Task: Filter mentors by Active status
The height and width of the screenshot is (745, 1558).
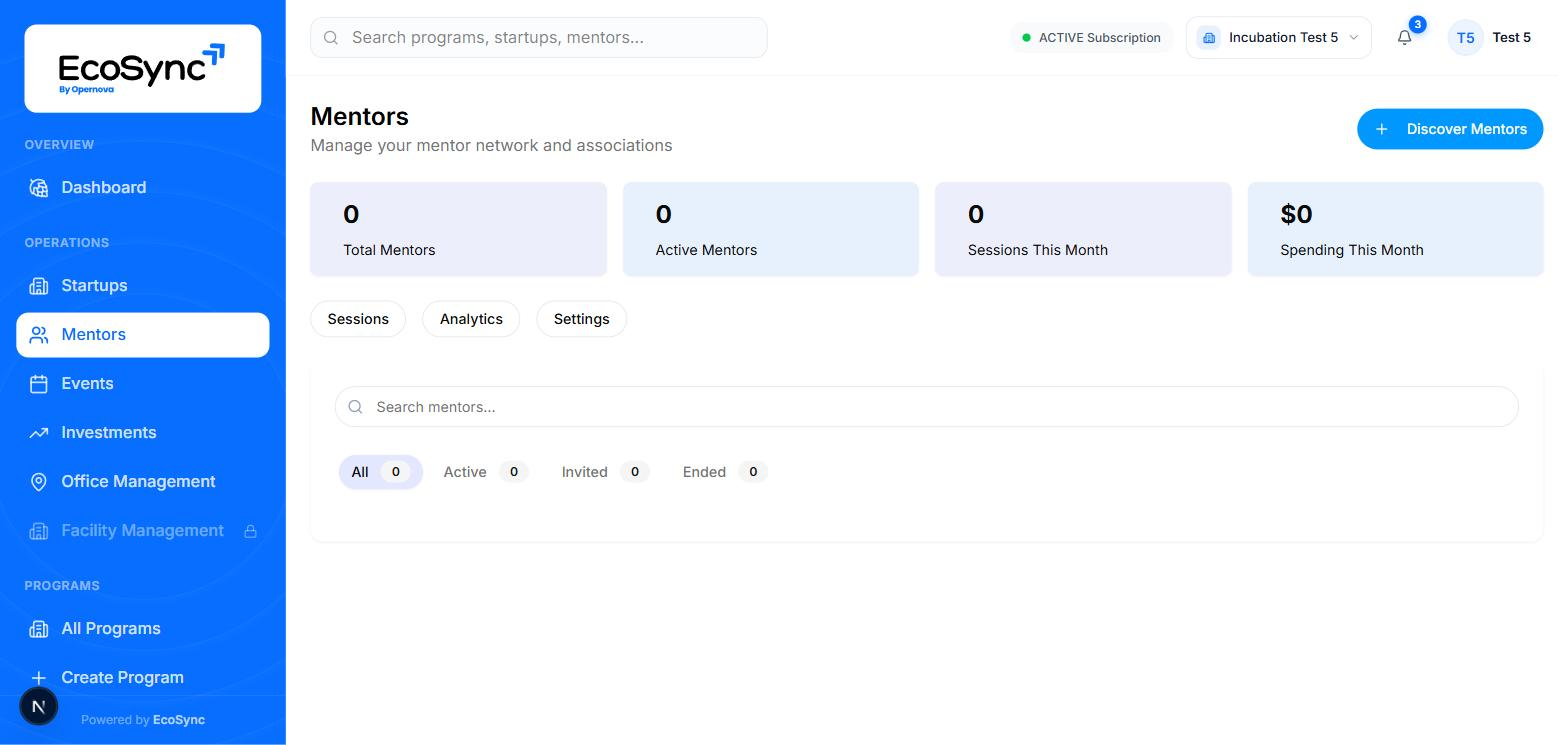Action: [486, 472]
